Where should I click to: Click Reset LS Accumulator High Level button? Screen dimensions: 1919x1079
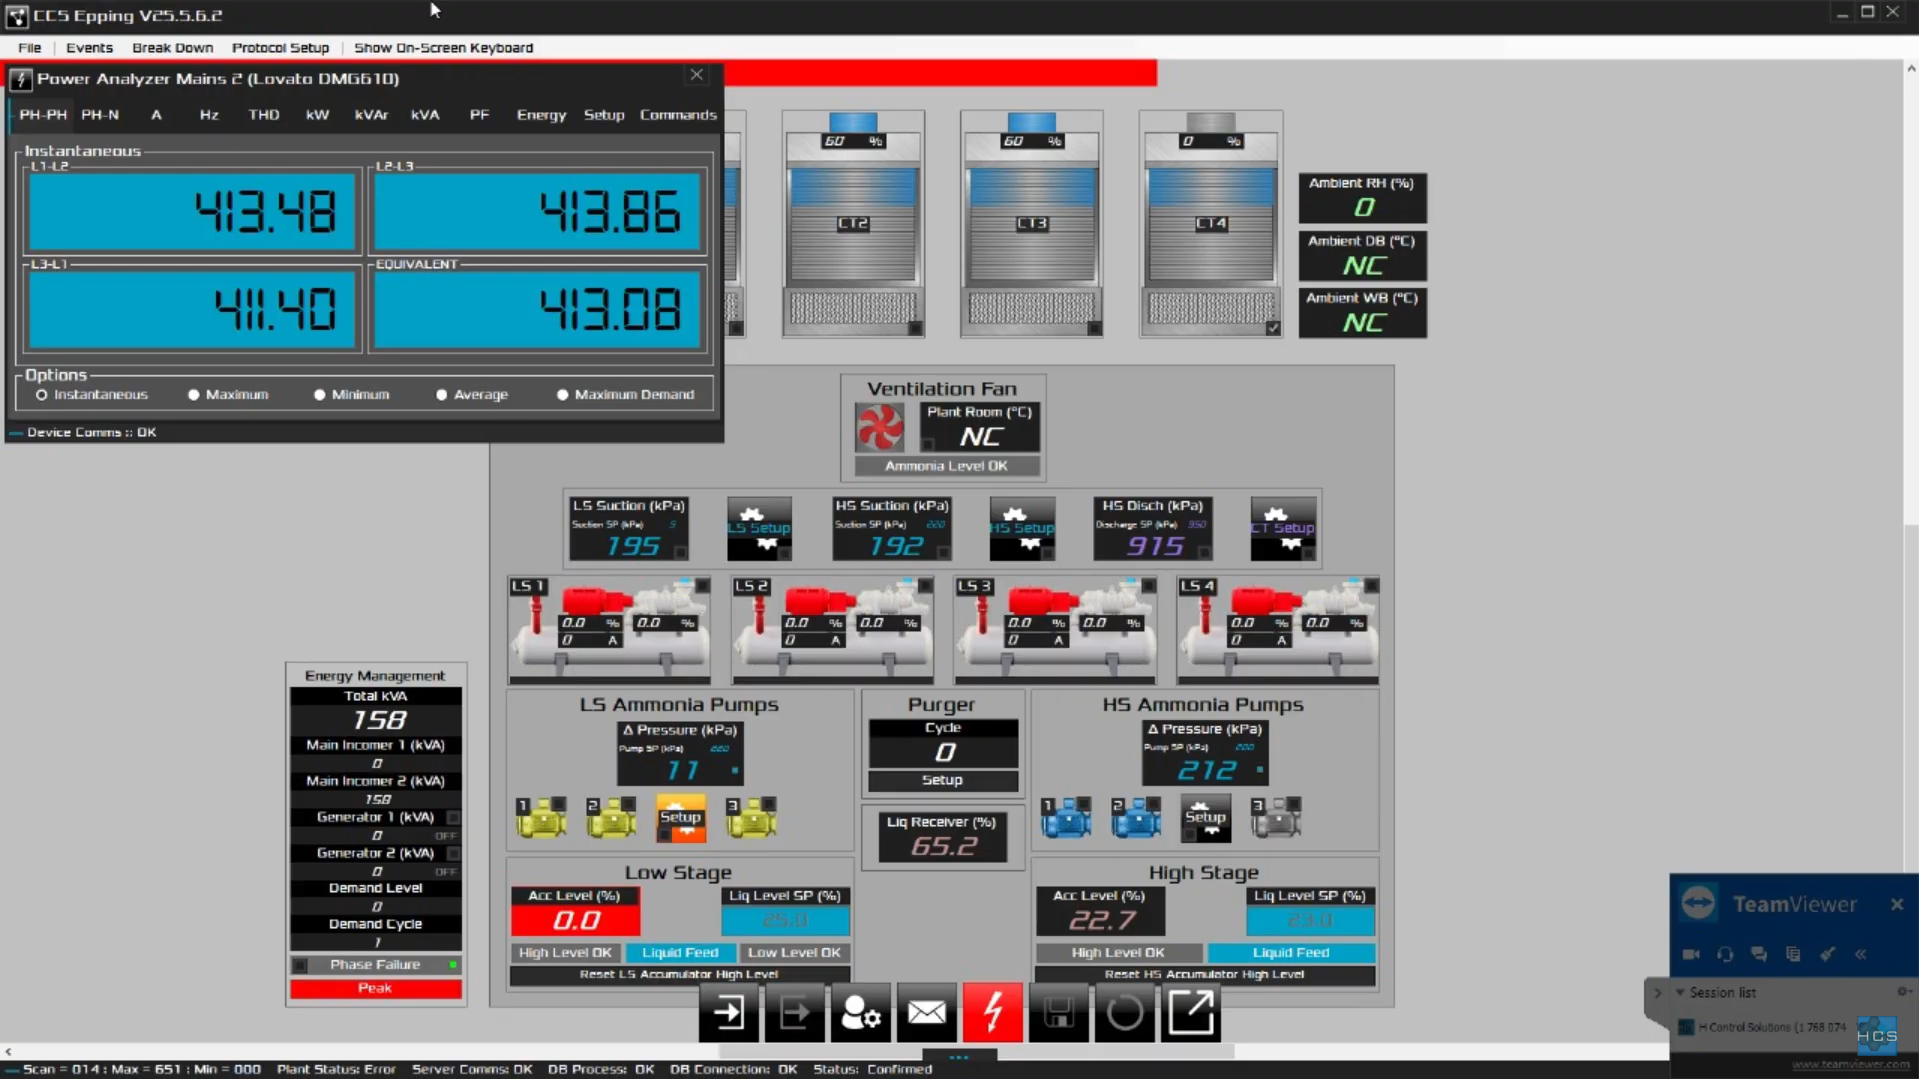click(x=679, y=974)
